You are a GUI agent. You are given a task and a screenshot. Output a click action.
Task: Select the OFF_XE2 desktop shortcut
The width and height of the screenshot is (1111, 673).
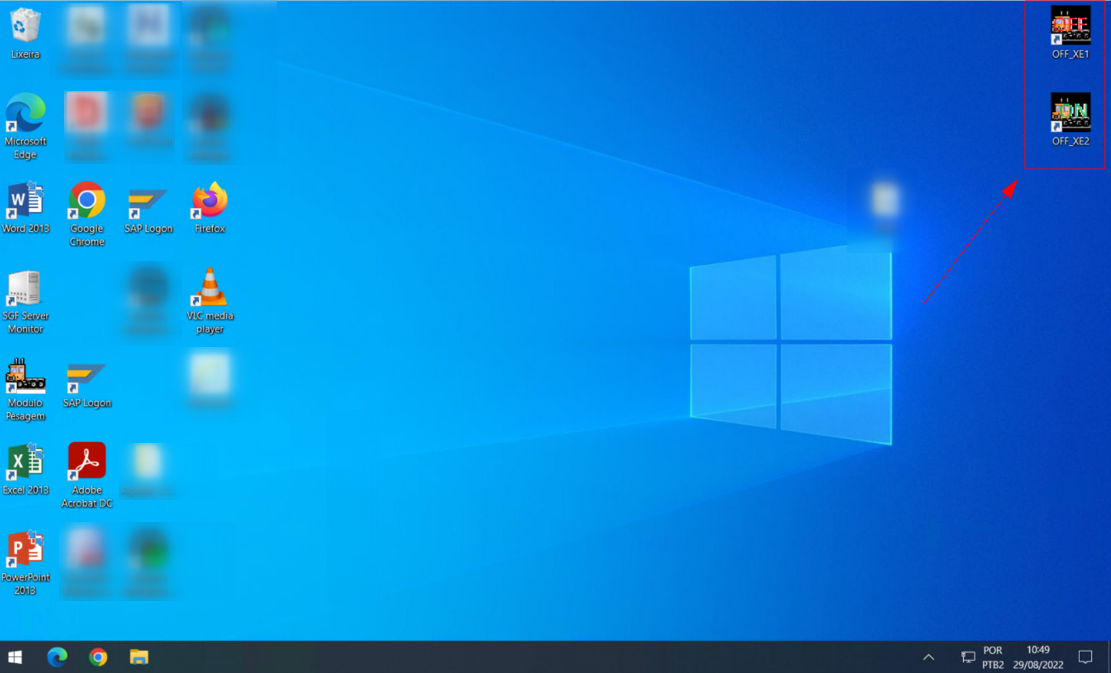coord(1070,120)
